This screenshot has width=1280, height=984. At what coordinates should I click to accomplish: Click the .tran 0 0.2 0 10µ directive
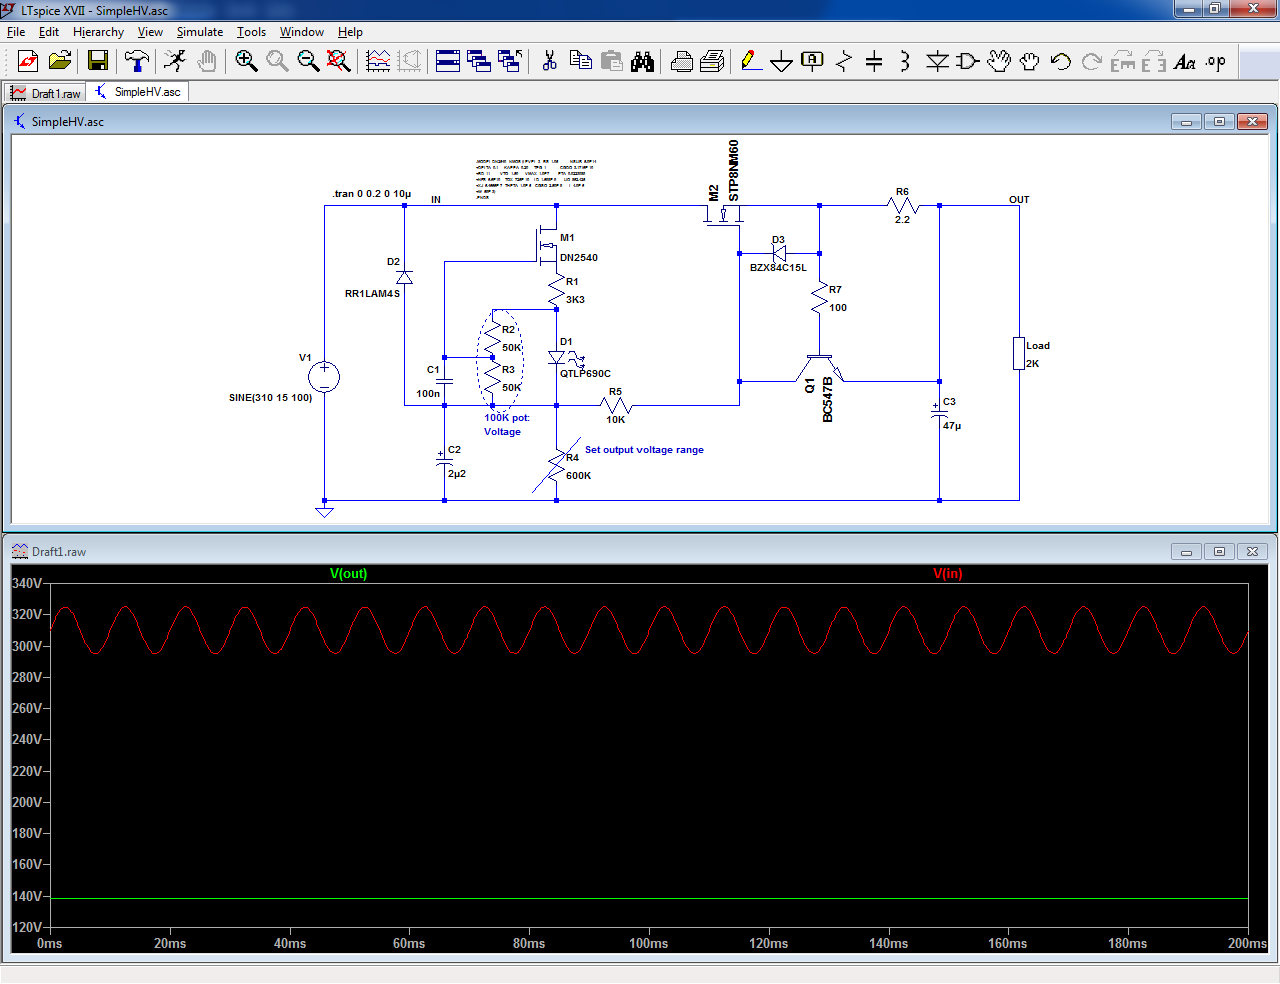(372, 194)
